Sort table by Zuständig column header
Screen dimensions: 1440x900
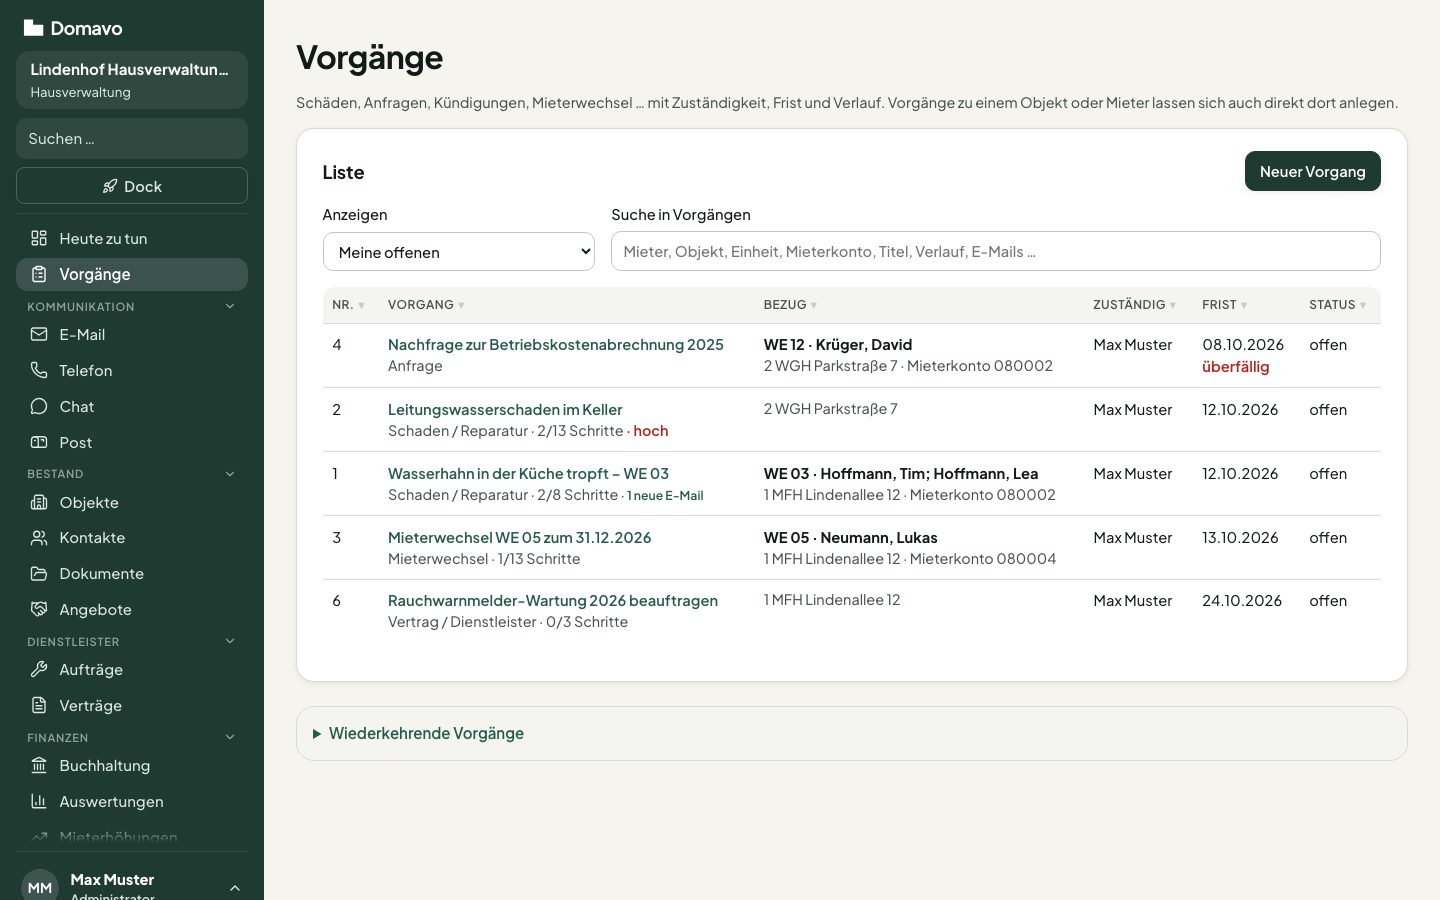[x=1134, y=305]
